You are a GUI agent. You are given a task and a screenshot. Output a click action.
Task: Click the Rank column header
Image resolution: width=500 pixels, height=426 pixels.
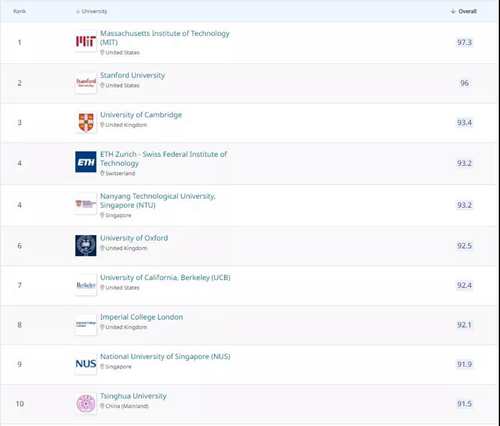pos(19,11)
